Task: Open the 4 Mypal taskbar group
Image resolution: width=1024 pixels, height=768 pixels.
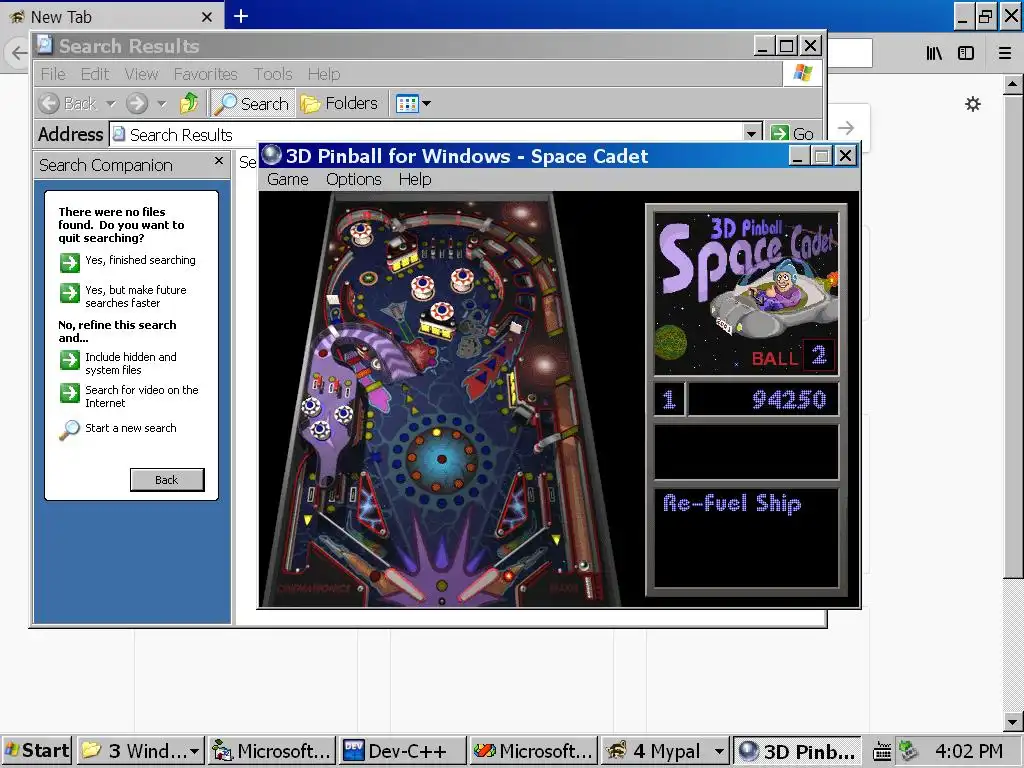Action: (x=664, y=751)
